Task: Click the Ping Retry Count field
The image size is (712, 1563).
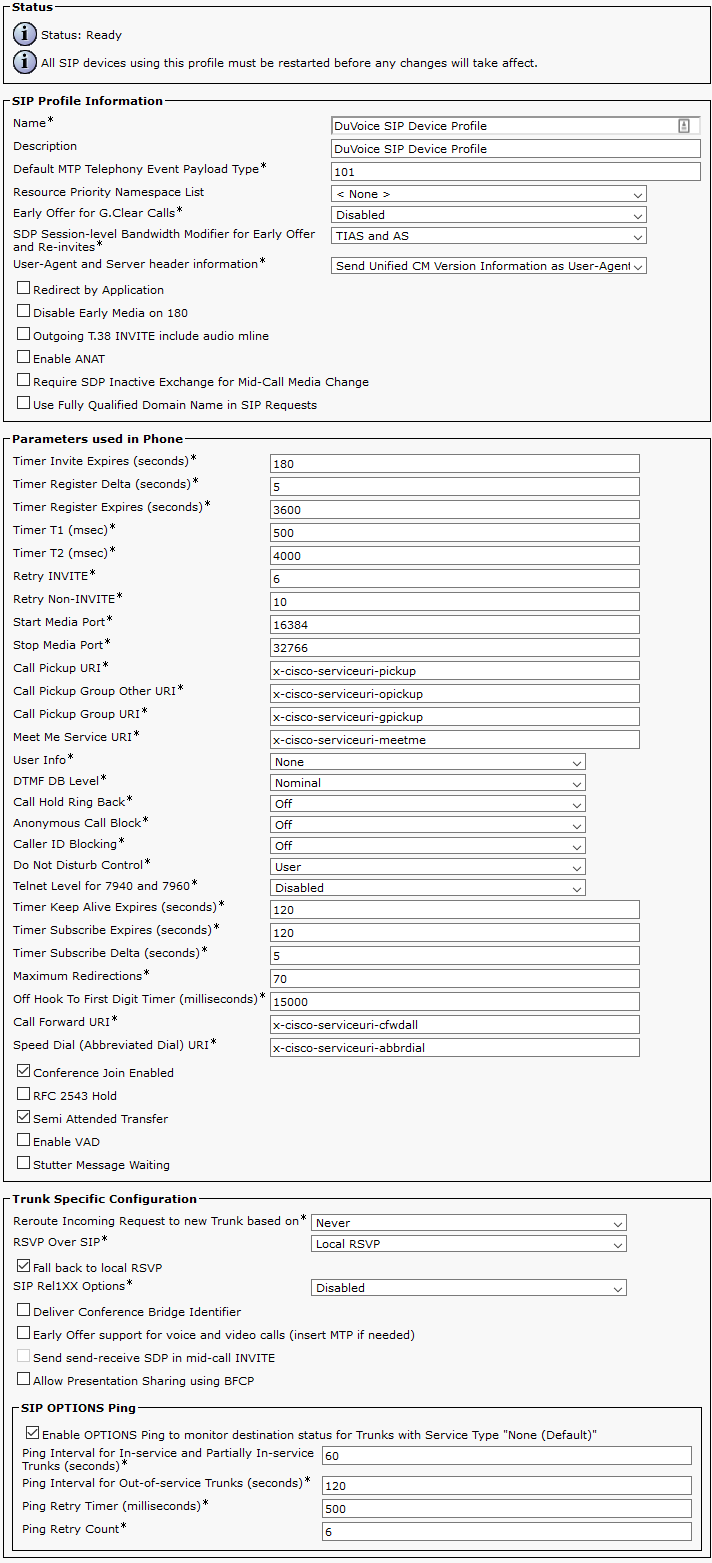Action: [x=507, y=1532]
